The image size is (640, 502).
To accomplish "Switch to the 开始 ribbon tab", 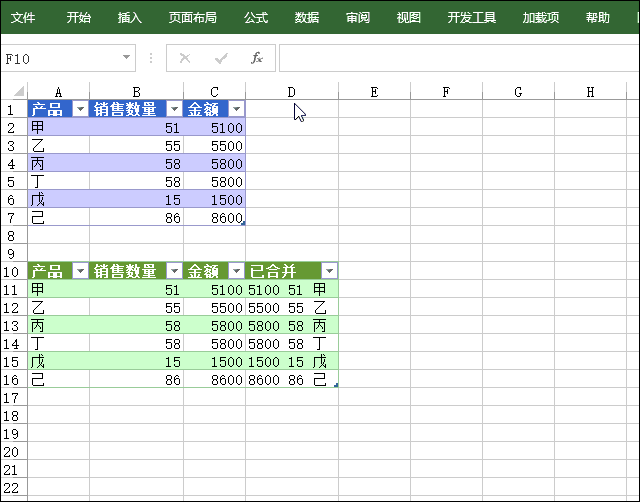I will pyautogui.click(x=78, y=18).
